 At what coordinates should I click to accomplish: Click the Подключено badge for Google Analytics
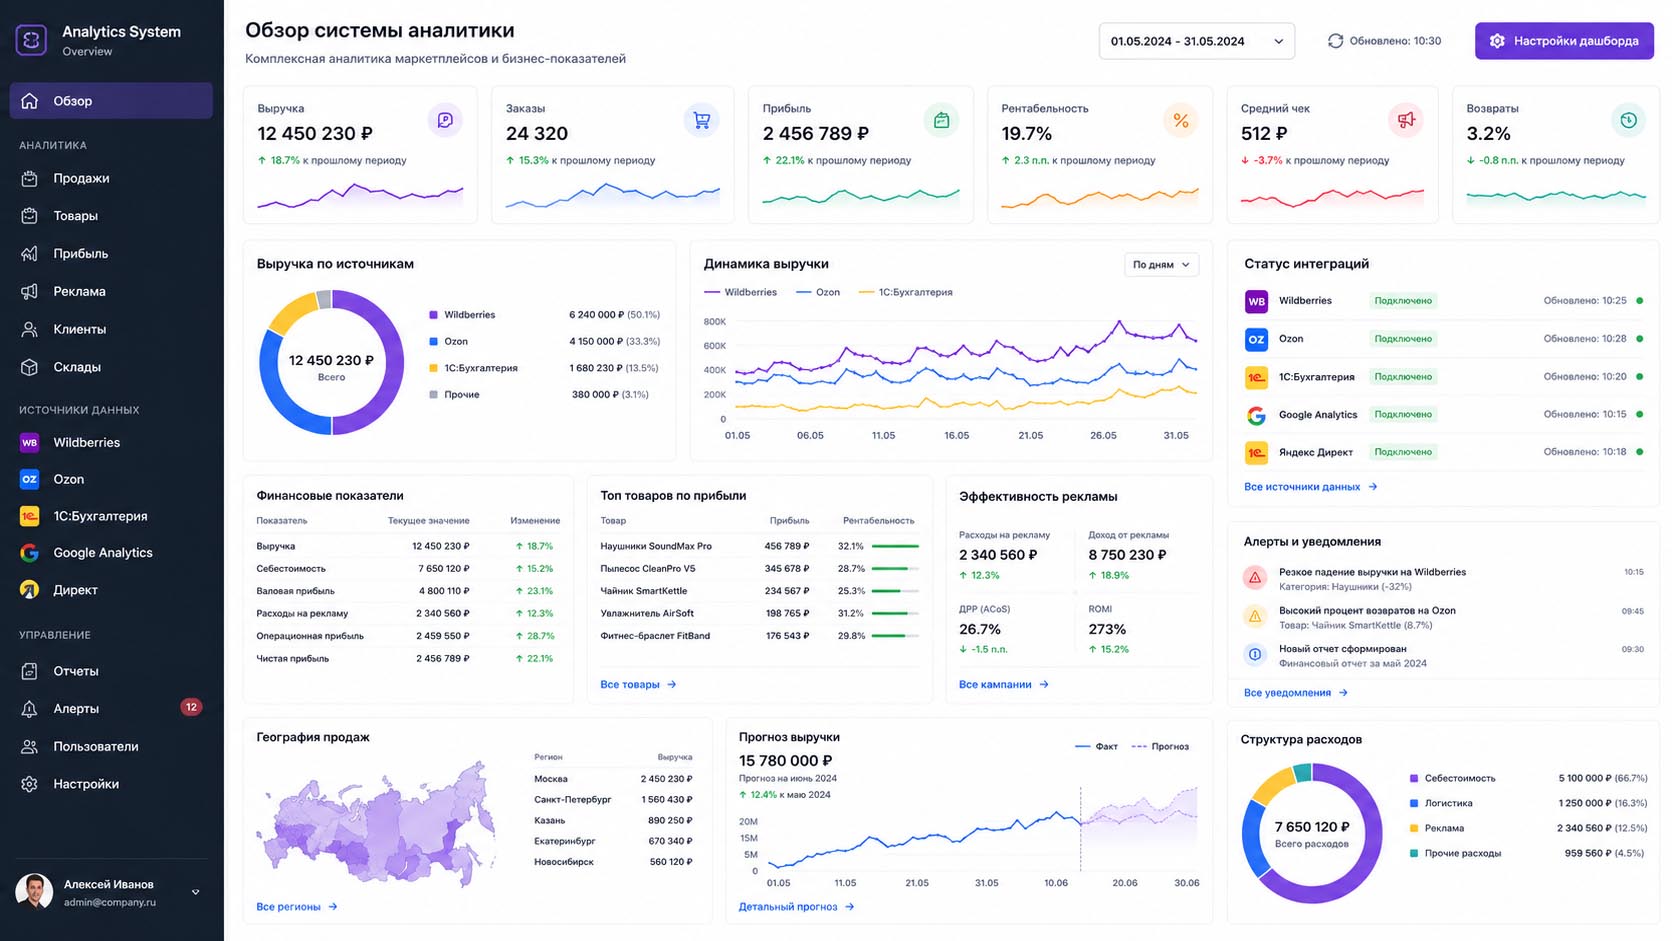point(1403,415)
